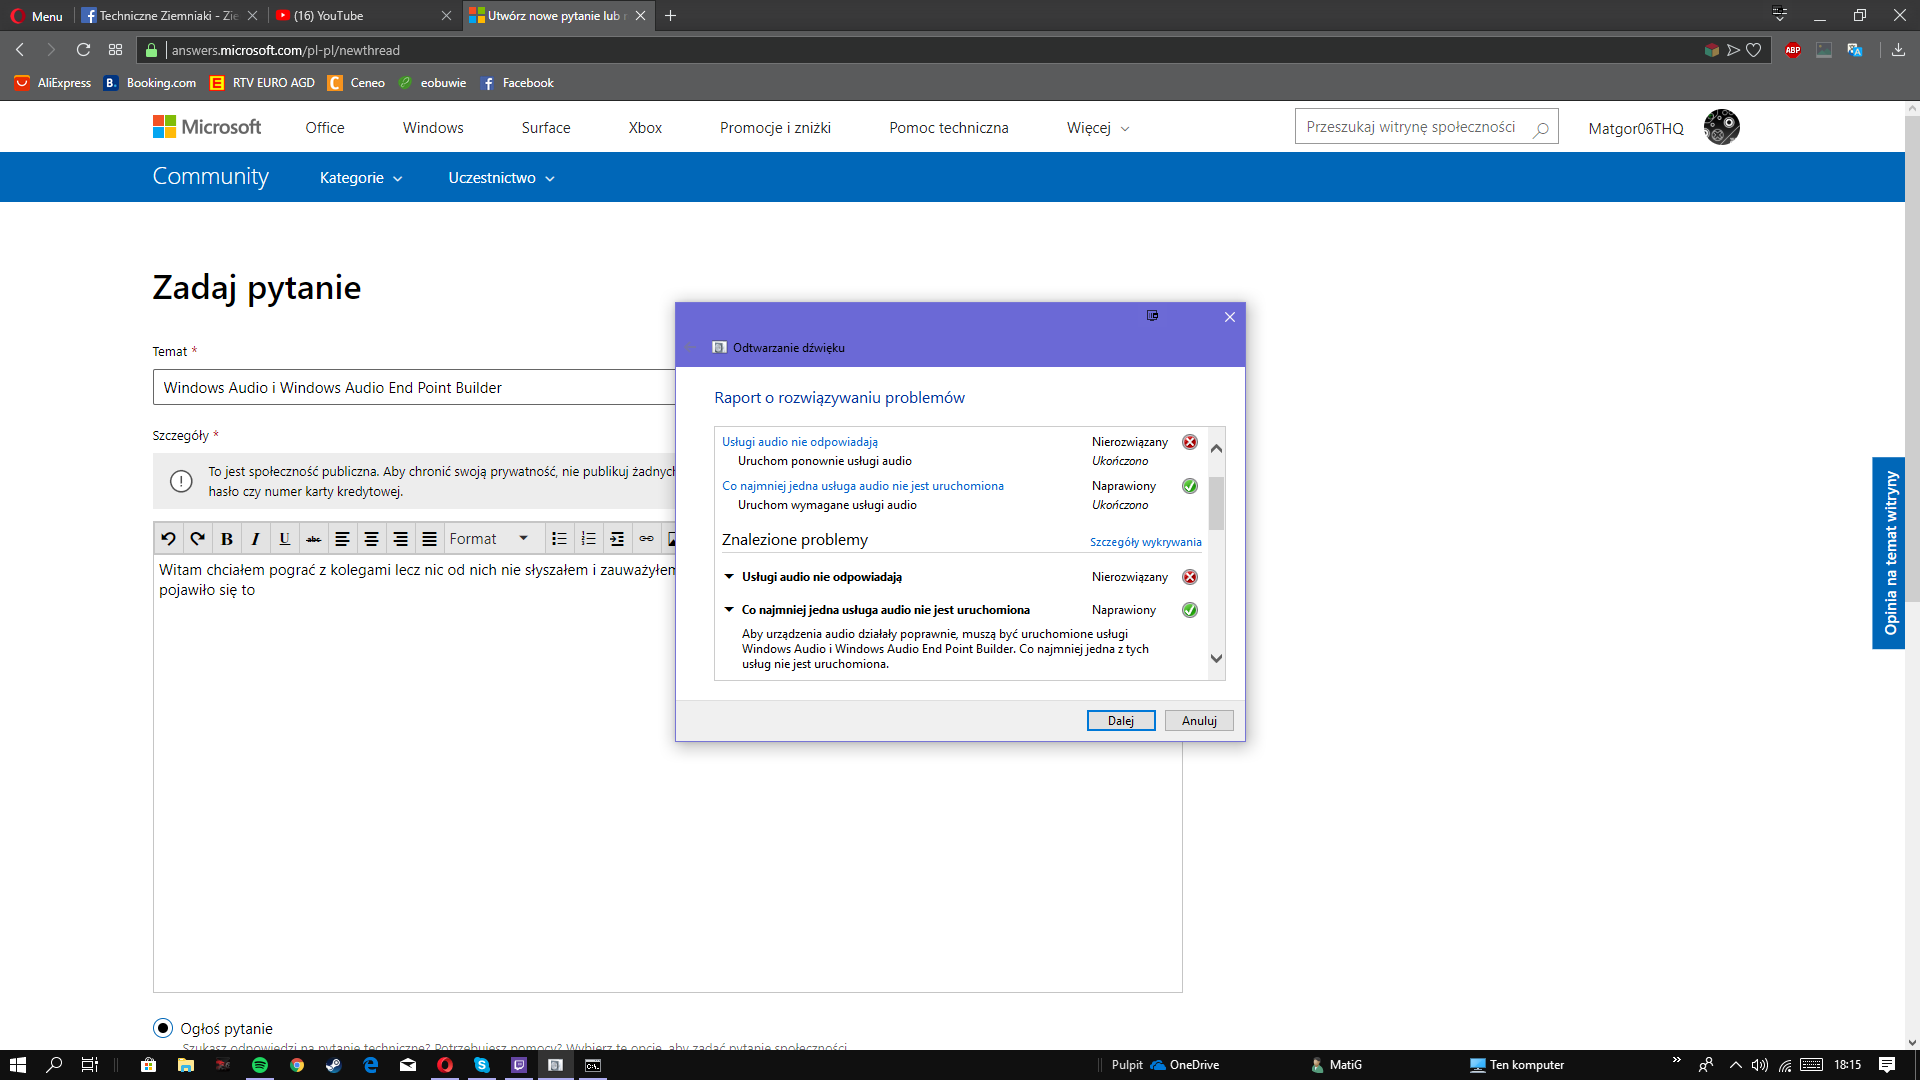Click the Redo icon in editor toolbar

click(198, 537)
